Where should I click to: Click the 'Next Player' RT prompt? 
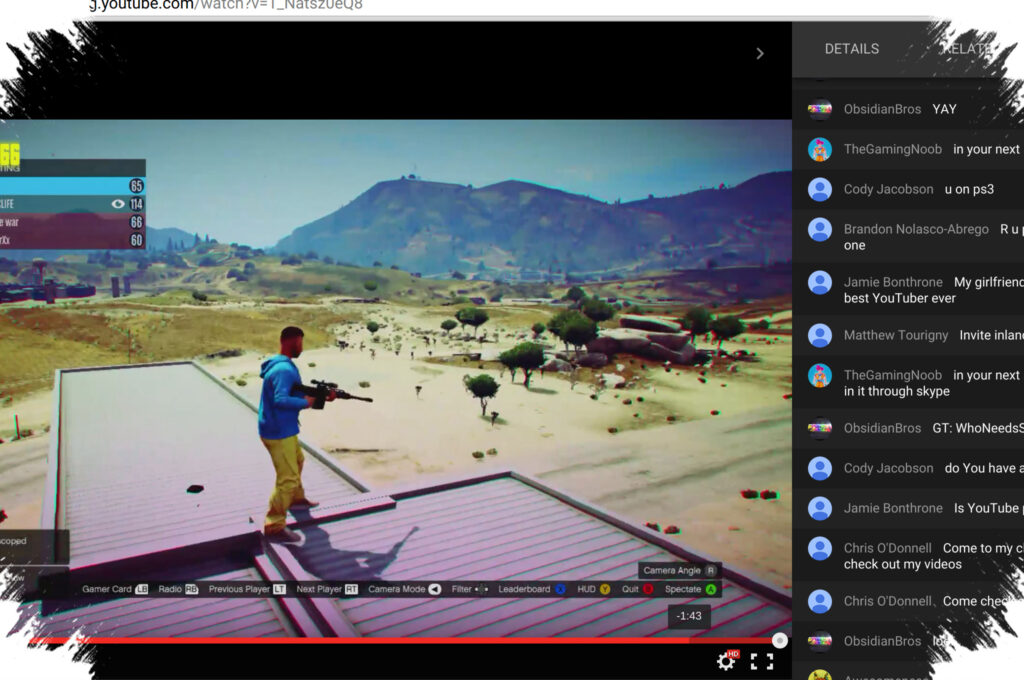[x=327, y=589]
